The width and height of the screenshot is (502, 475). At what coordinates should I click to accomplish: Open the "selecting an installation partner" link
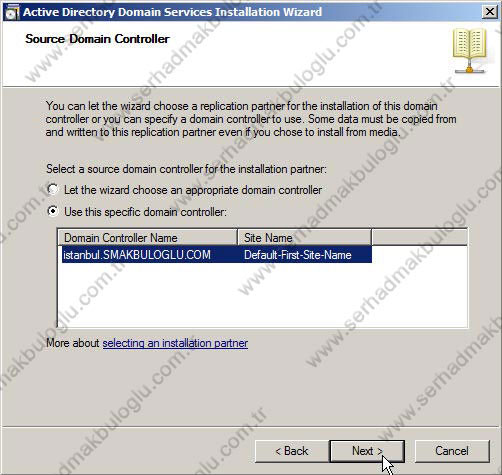click(x=175, y=343)
